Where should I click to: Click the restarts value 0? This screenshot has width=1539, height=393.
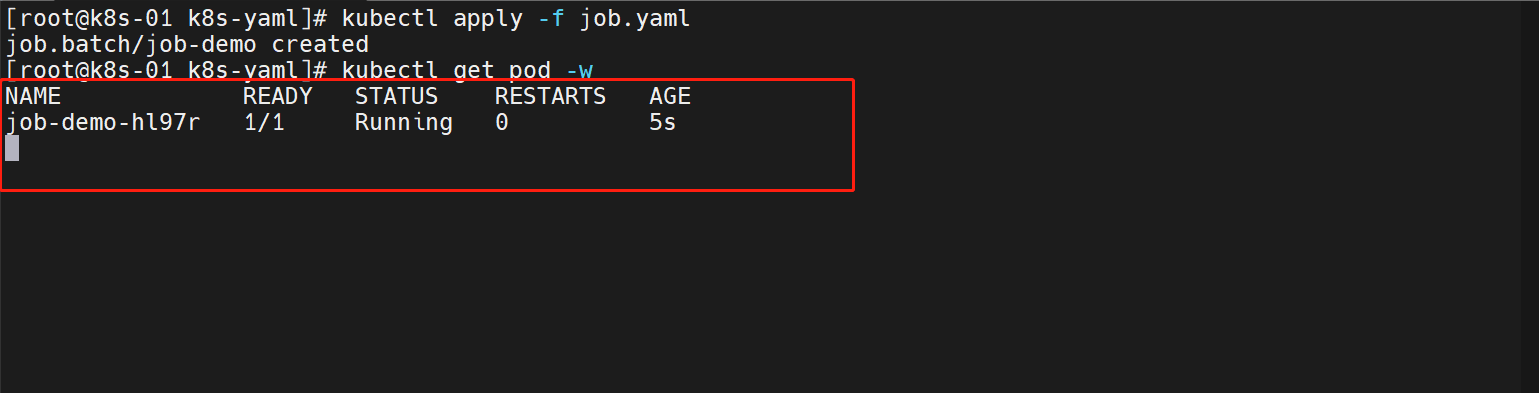[x=502, y=123]
